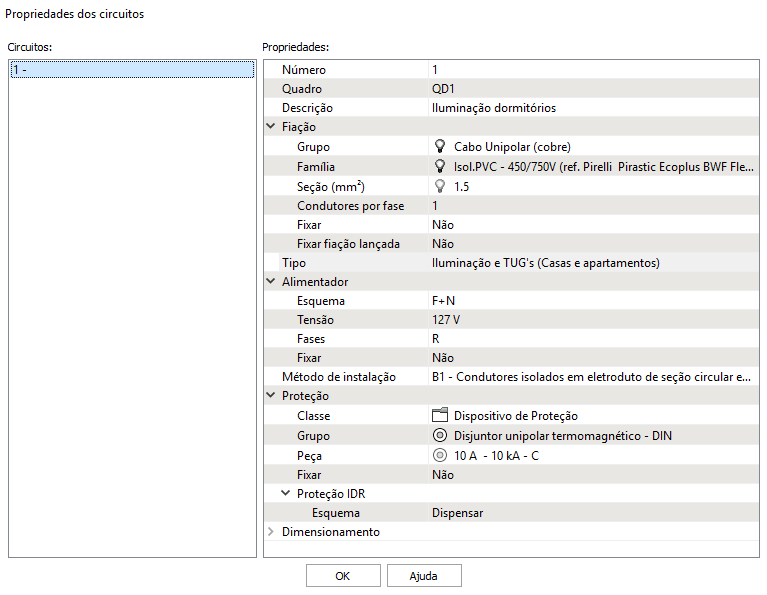
Task: Open help with the Ajuda button
Action: pyautogui.click(x=424, y=576)
